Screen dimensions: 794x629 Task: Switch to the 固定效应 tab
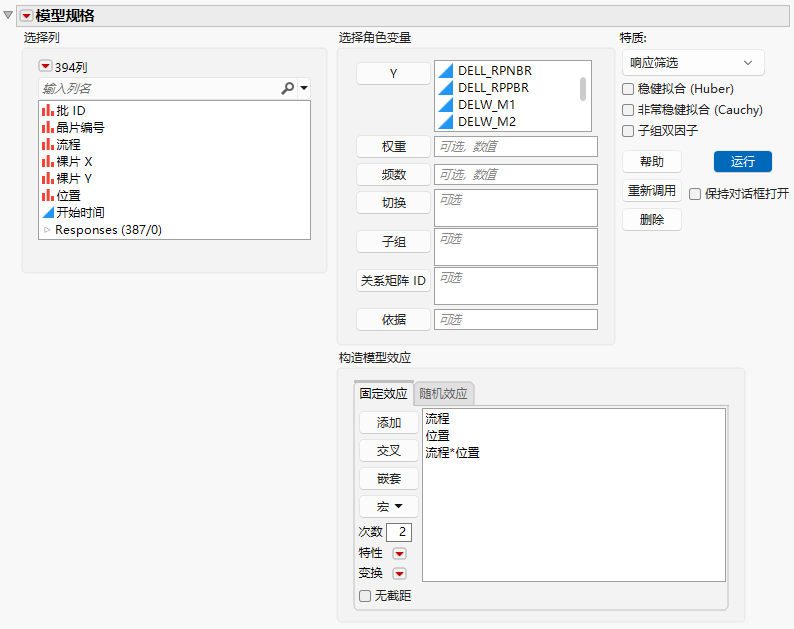(383, 394)
